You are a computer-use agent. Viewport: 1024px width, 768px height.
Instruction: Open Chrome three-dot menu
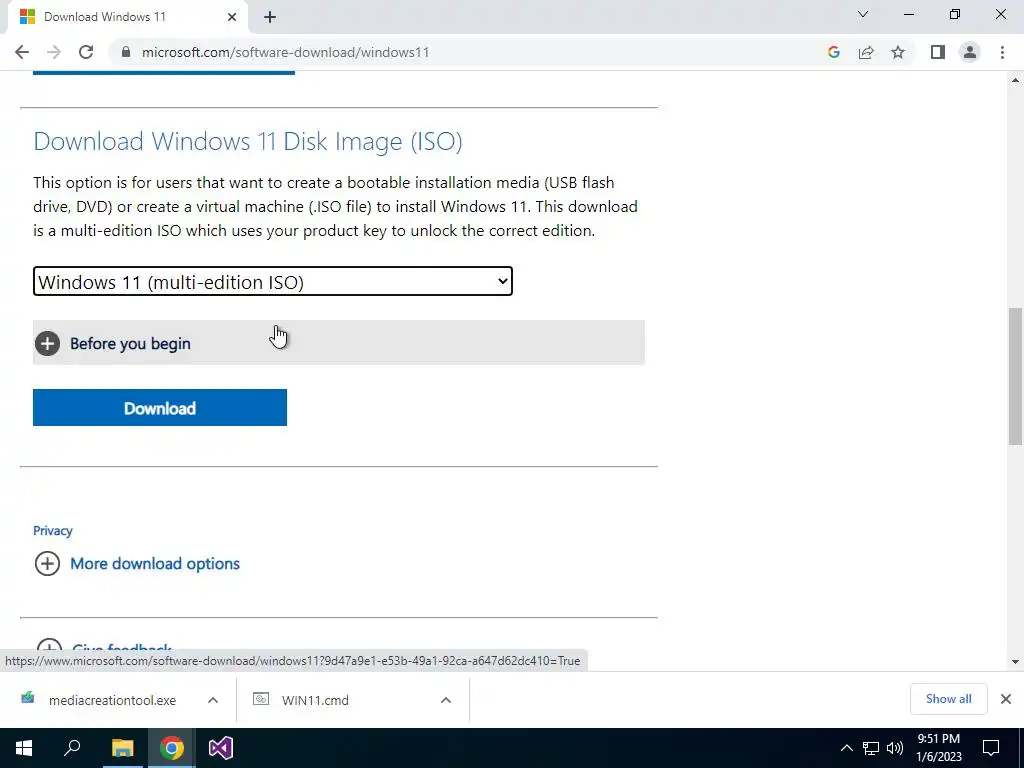click(x=1002, y=52)
